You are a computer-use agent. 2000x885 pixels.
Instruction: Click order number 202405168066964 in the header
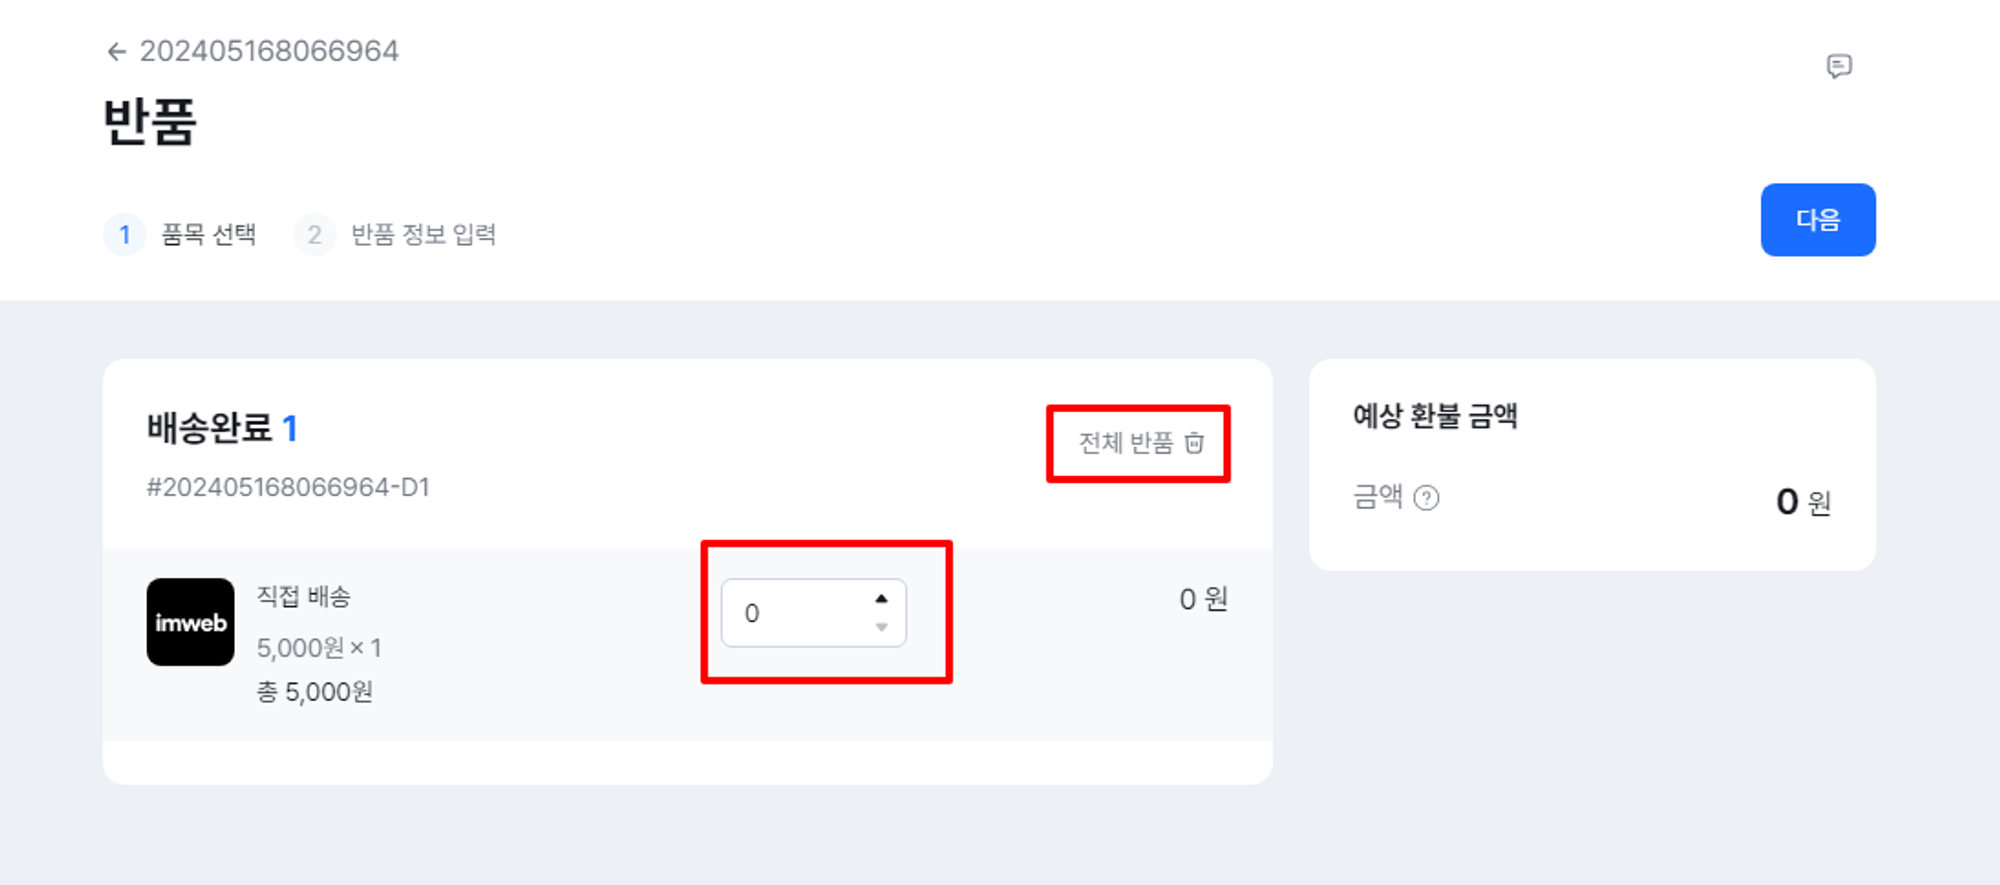(269, 51)
